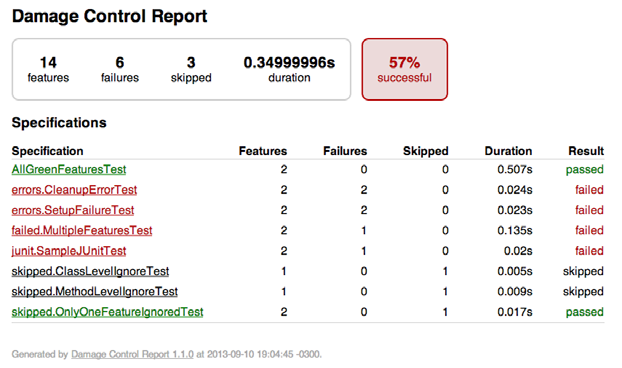Click the Failures column header
622x368 pixels.
[x=345, y=151]
